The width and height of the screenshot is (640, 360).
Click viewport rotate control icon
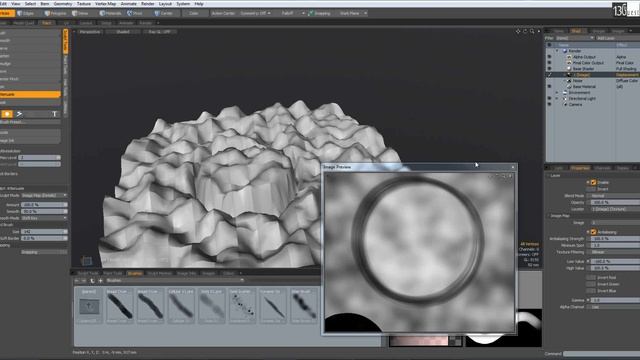(x=525, y=31)
